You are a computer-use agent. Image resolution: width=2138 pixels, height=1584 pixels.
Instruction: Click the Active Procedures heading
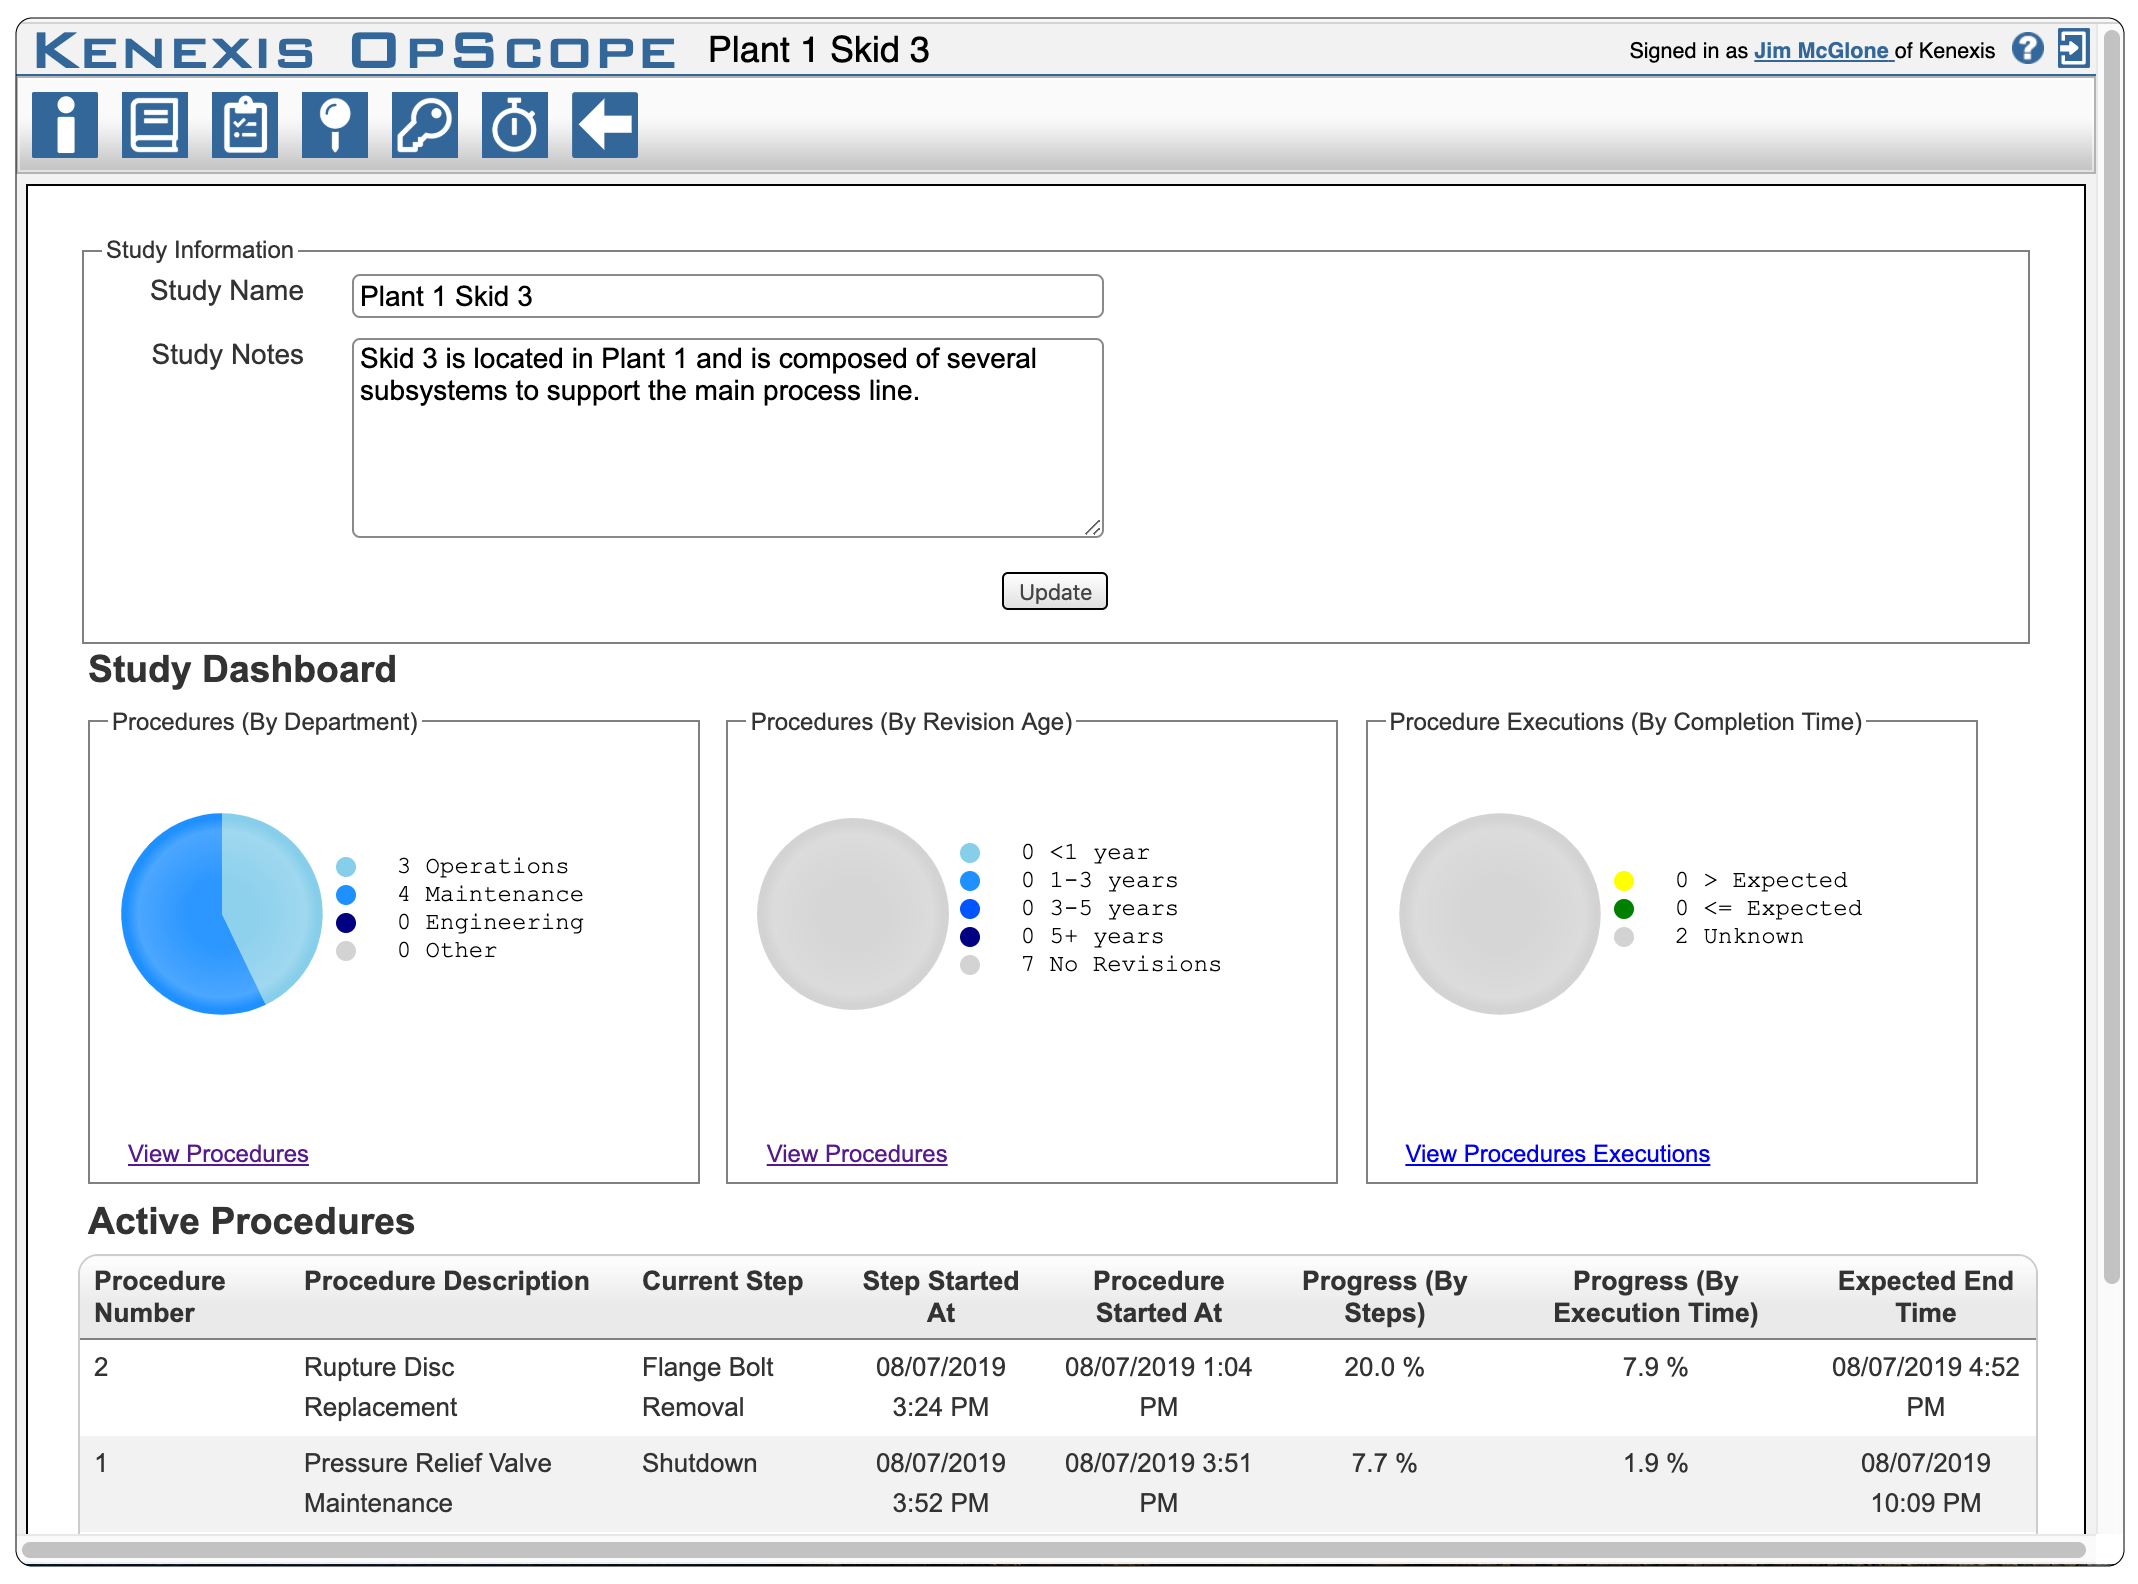point(252,1221)
